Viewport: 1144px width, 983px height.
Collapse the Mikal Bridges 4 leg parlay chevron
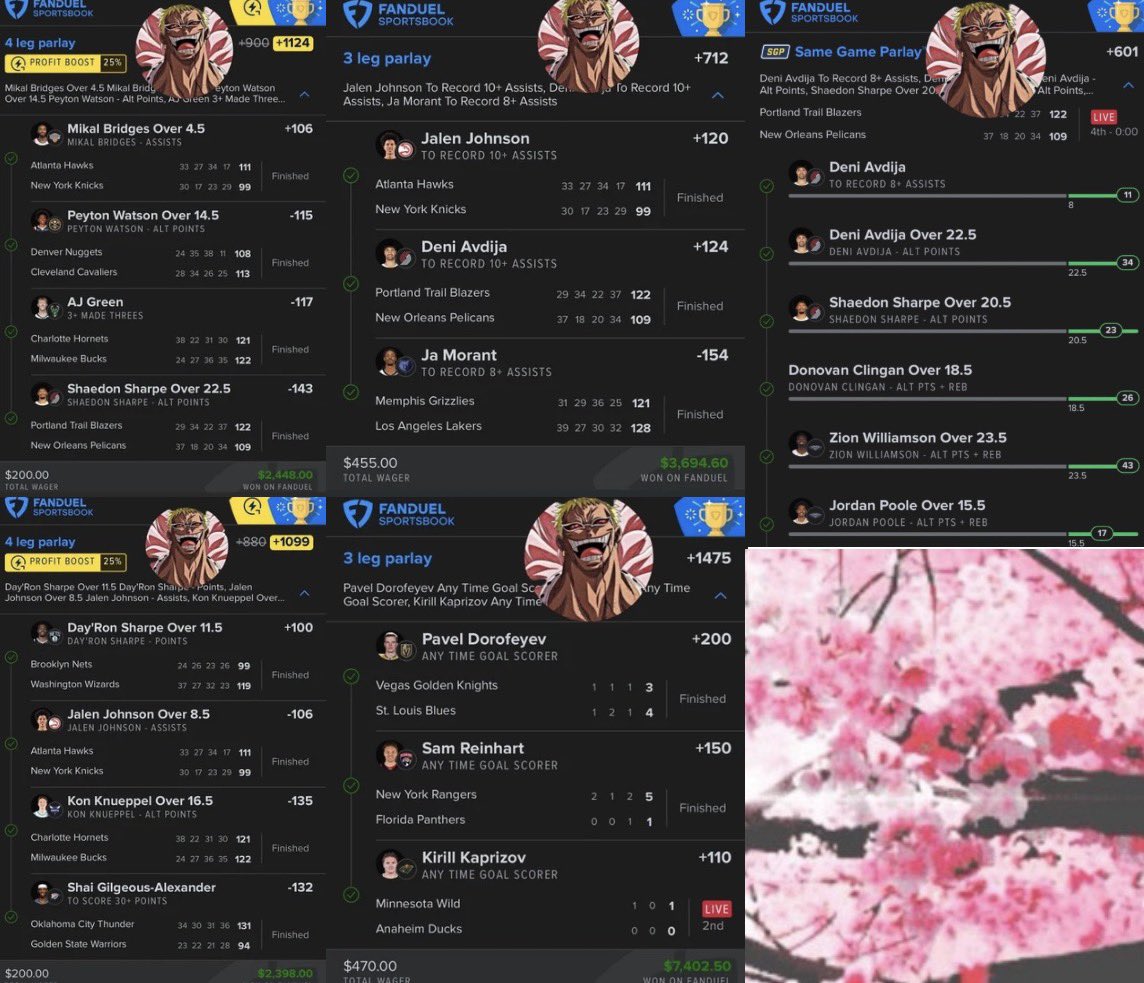pos(304,94)
